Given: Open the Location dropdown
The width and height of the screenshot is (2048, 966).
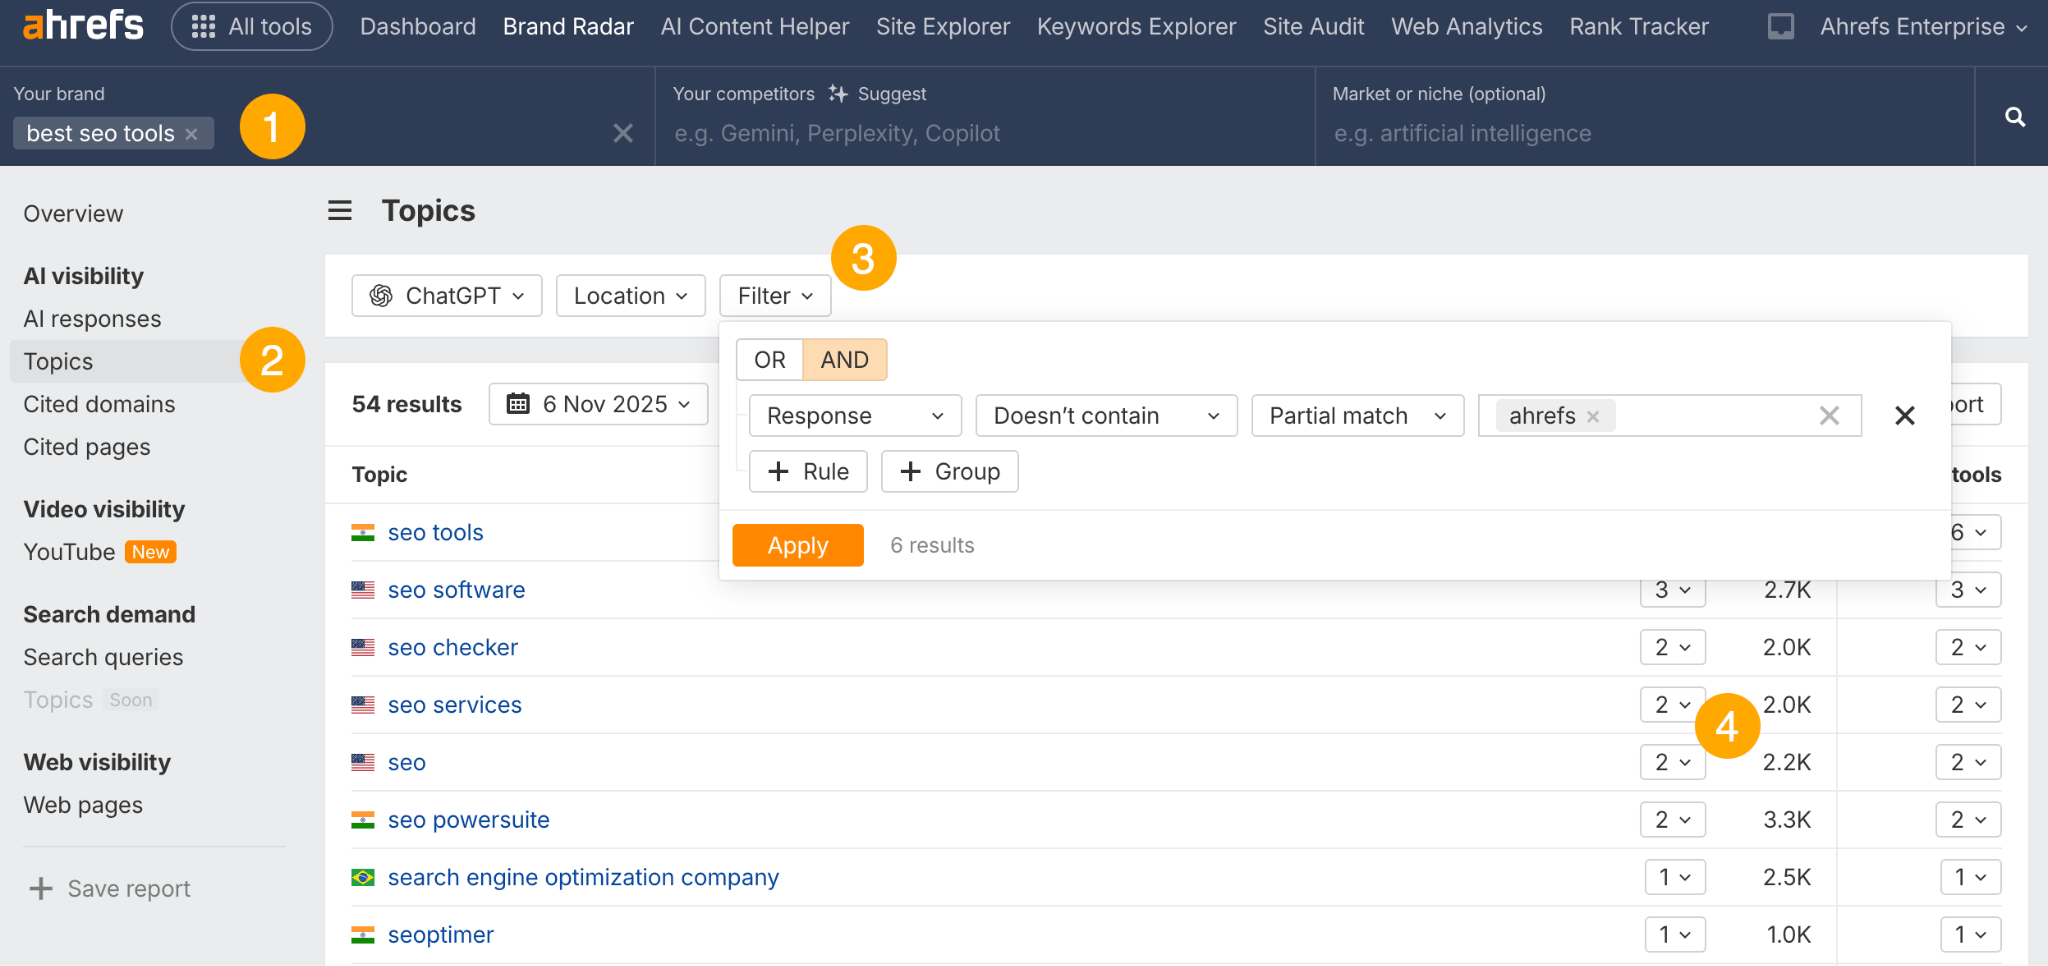Looking at the screenshot, I should pos(630,295).
